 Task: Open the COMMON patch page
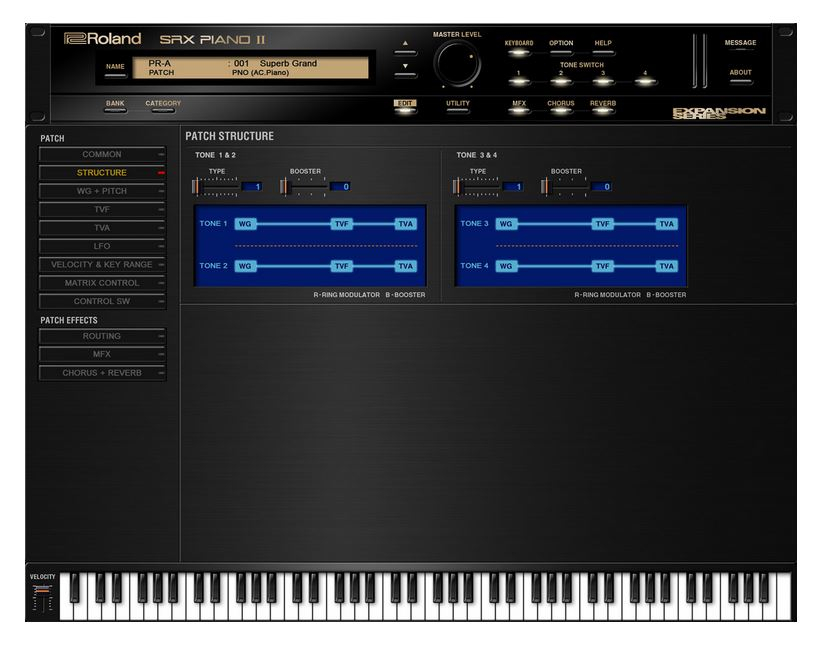click(102, 155)
